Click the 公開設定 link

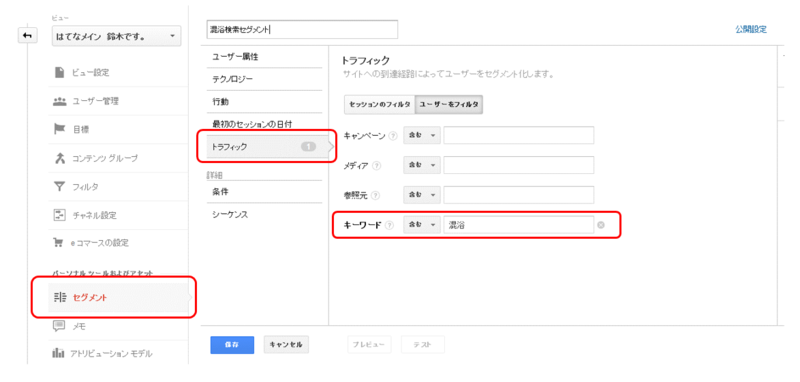(x=751, y=30)
